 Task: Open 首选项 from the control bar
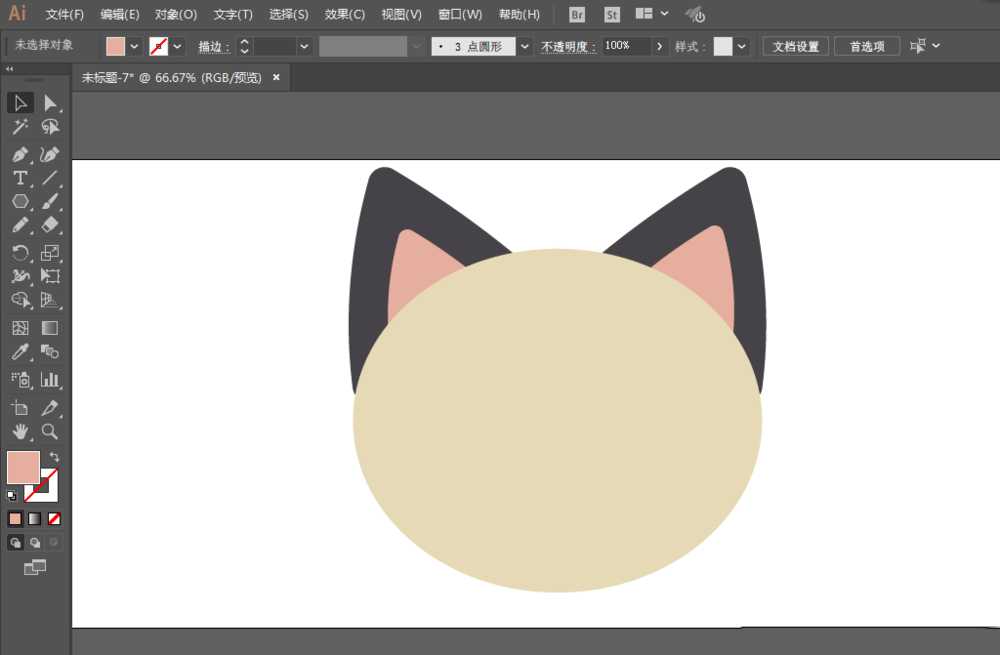click(866, 46)
